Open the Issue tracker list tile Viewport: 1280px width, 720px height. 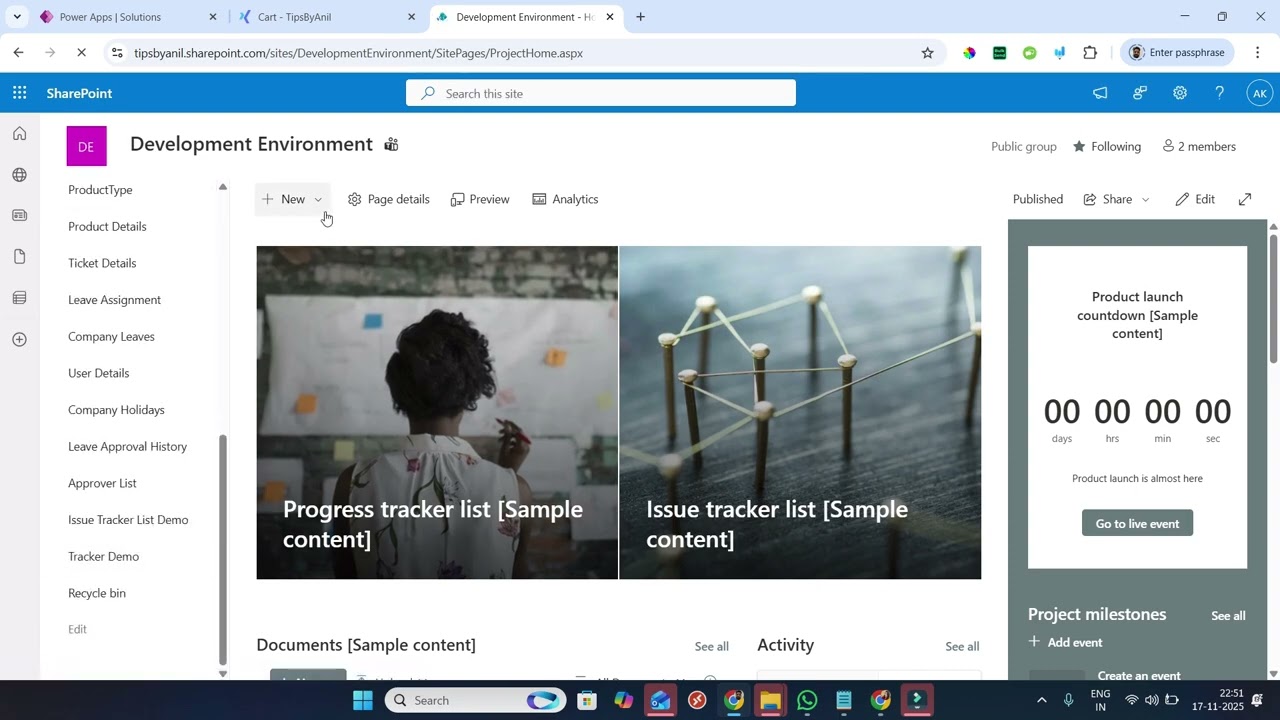(800, 412)
